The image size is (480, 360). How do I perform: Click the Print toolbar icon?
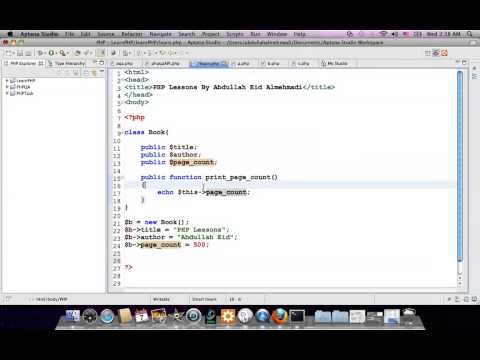(28, 53)
